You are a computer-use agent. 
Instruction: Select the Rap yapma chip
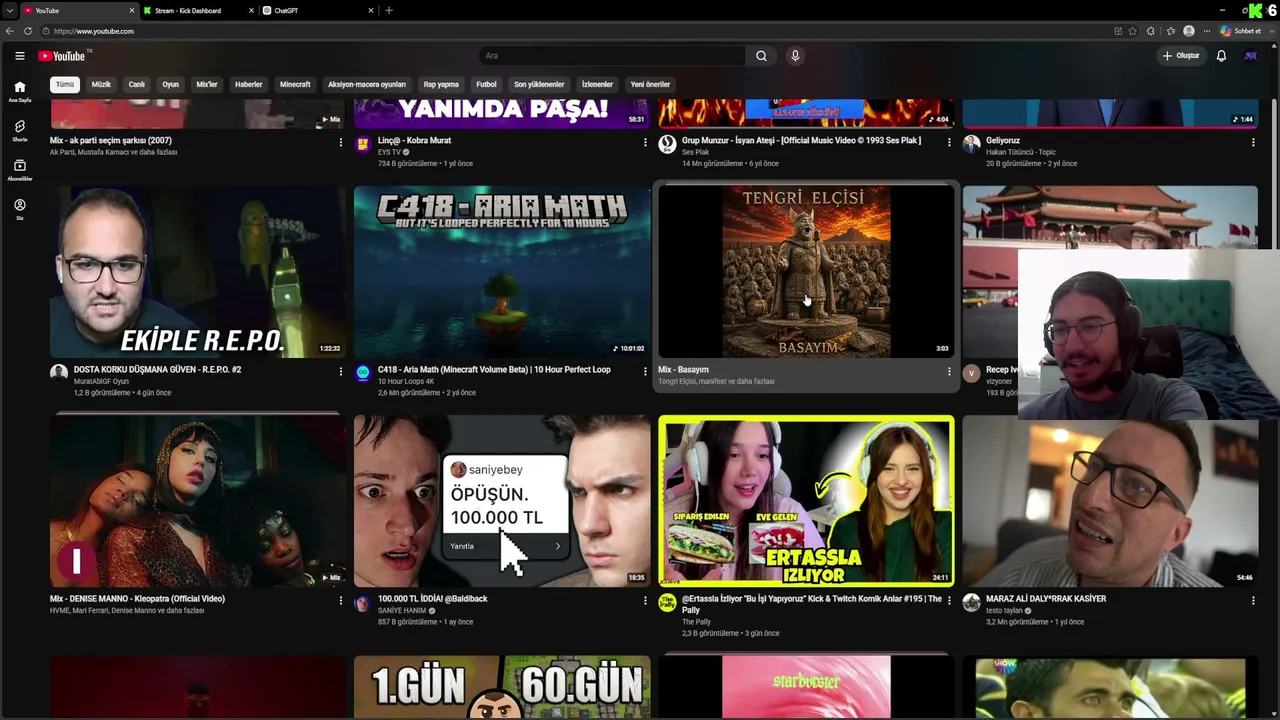[x=441, y=85]
